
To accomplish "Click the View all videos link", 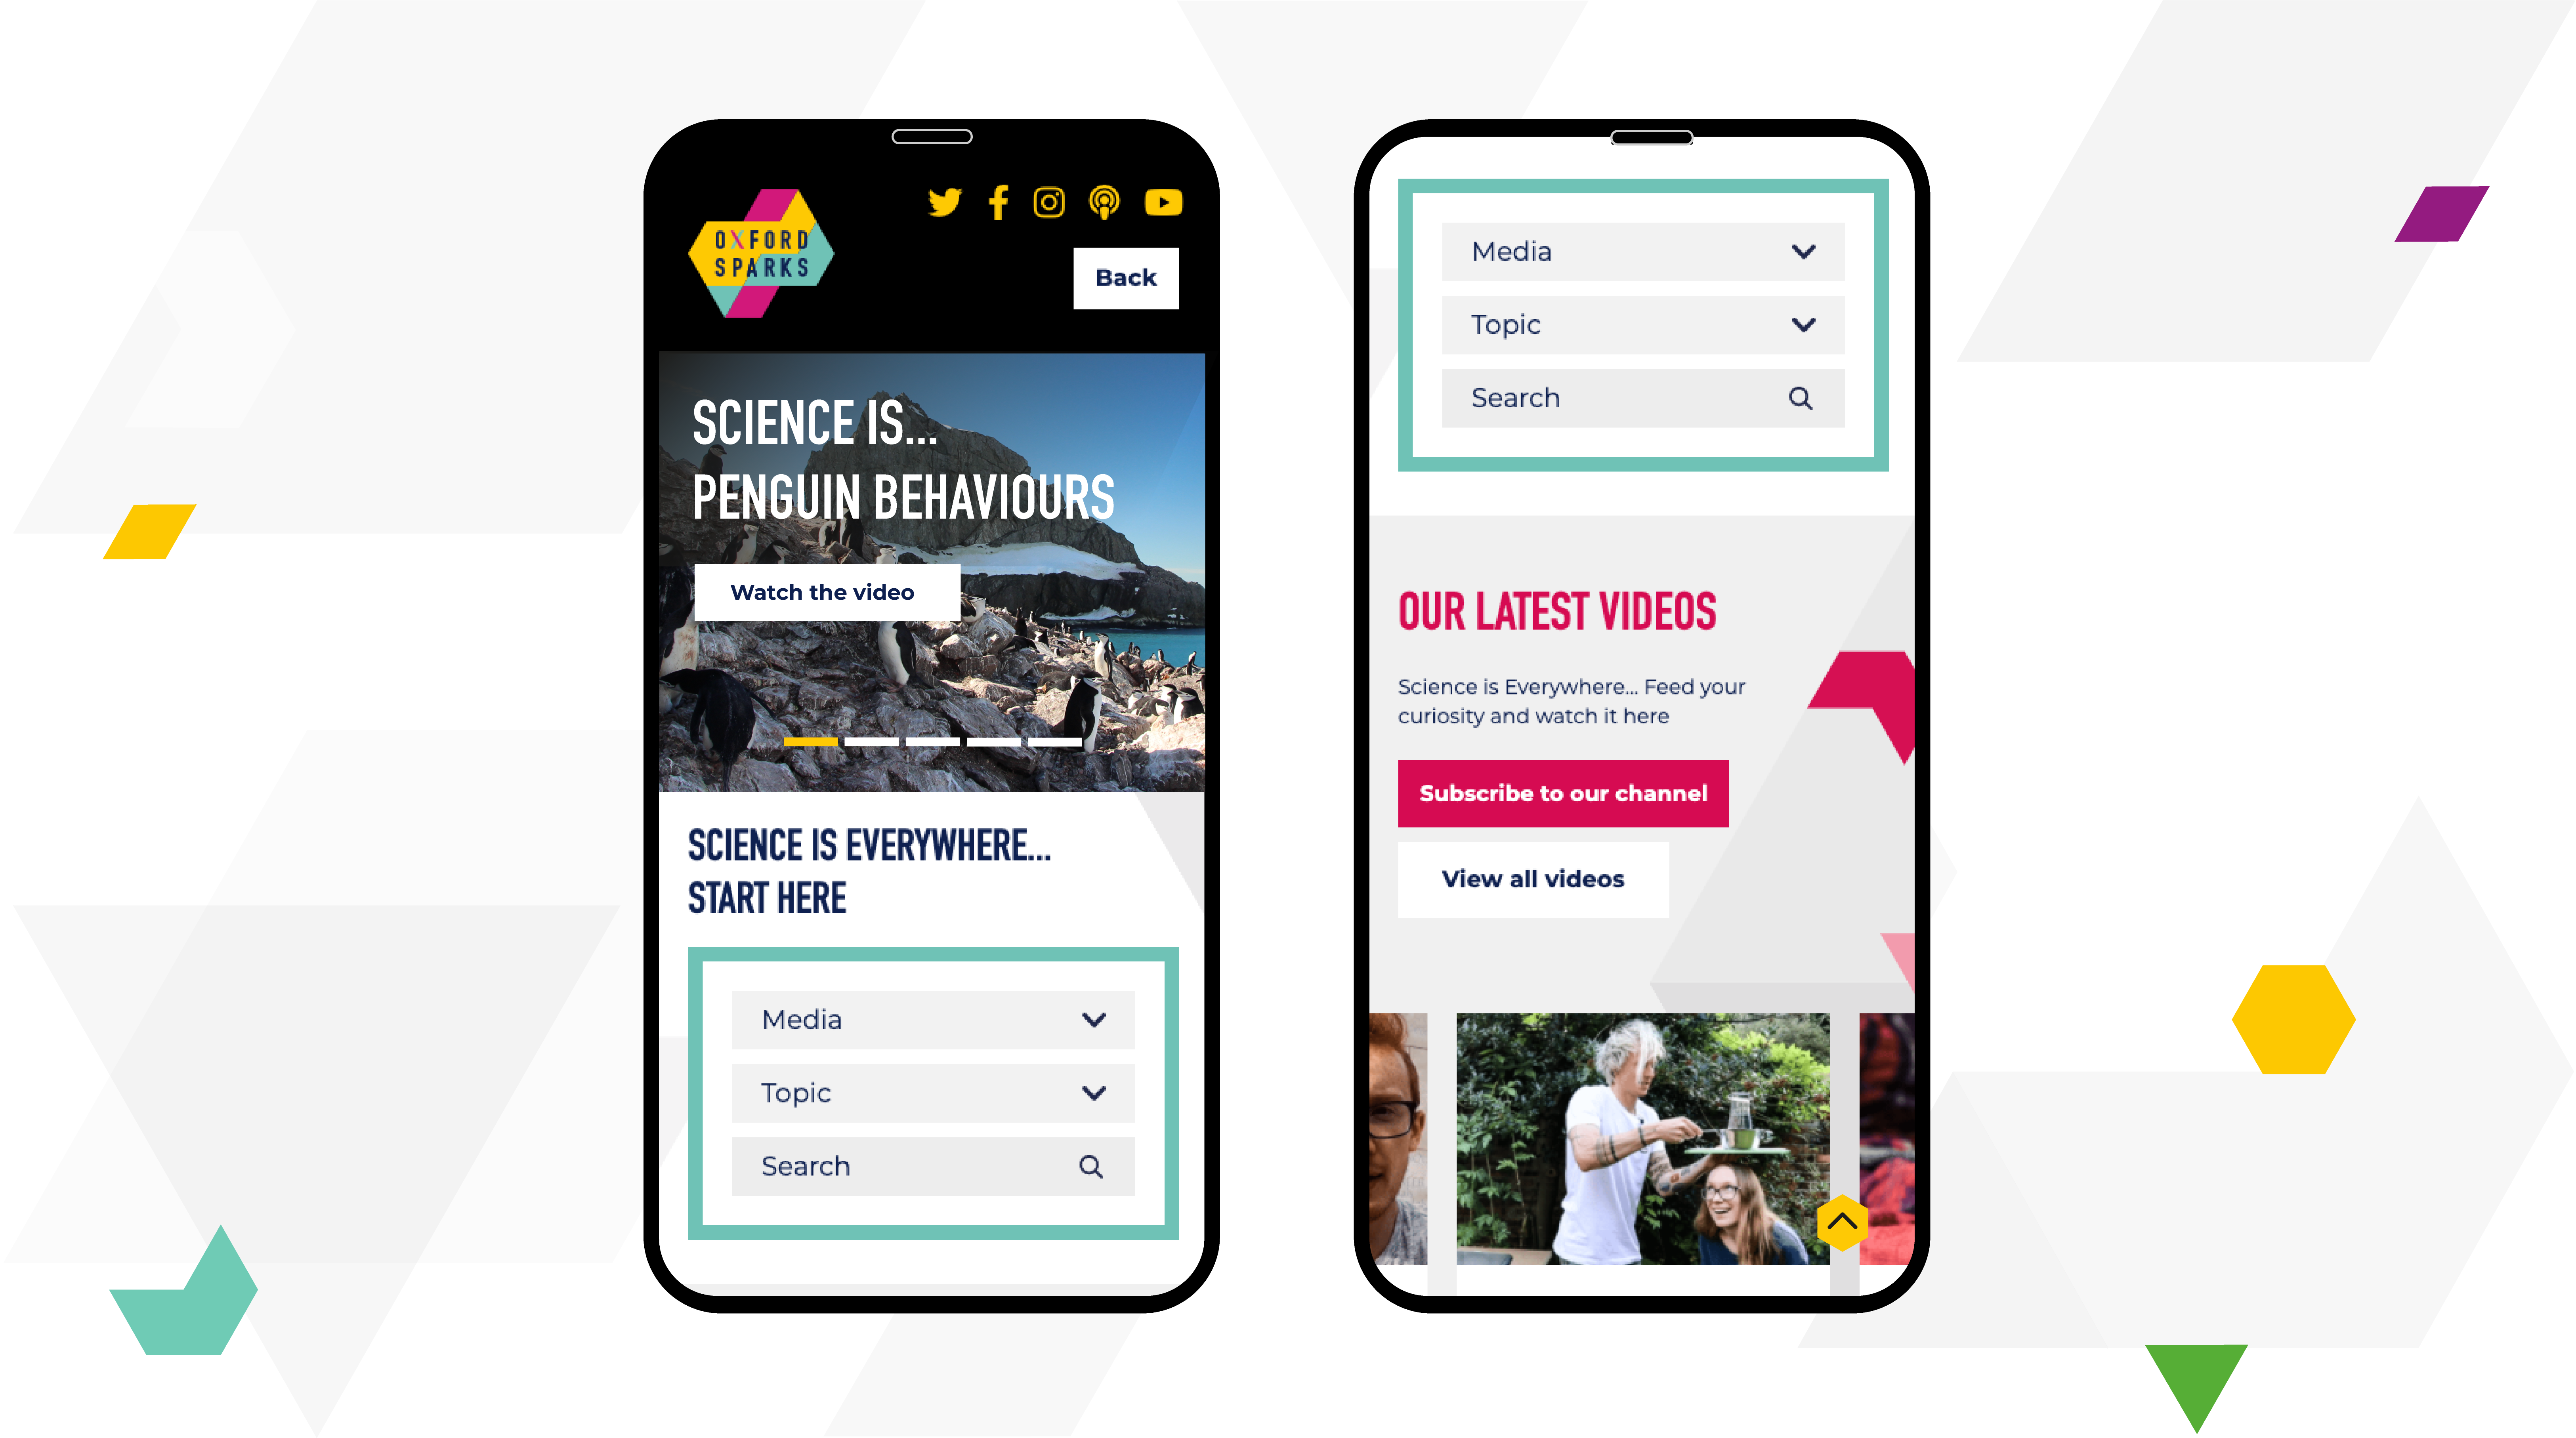I will [1532, 877].
